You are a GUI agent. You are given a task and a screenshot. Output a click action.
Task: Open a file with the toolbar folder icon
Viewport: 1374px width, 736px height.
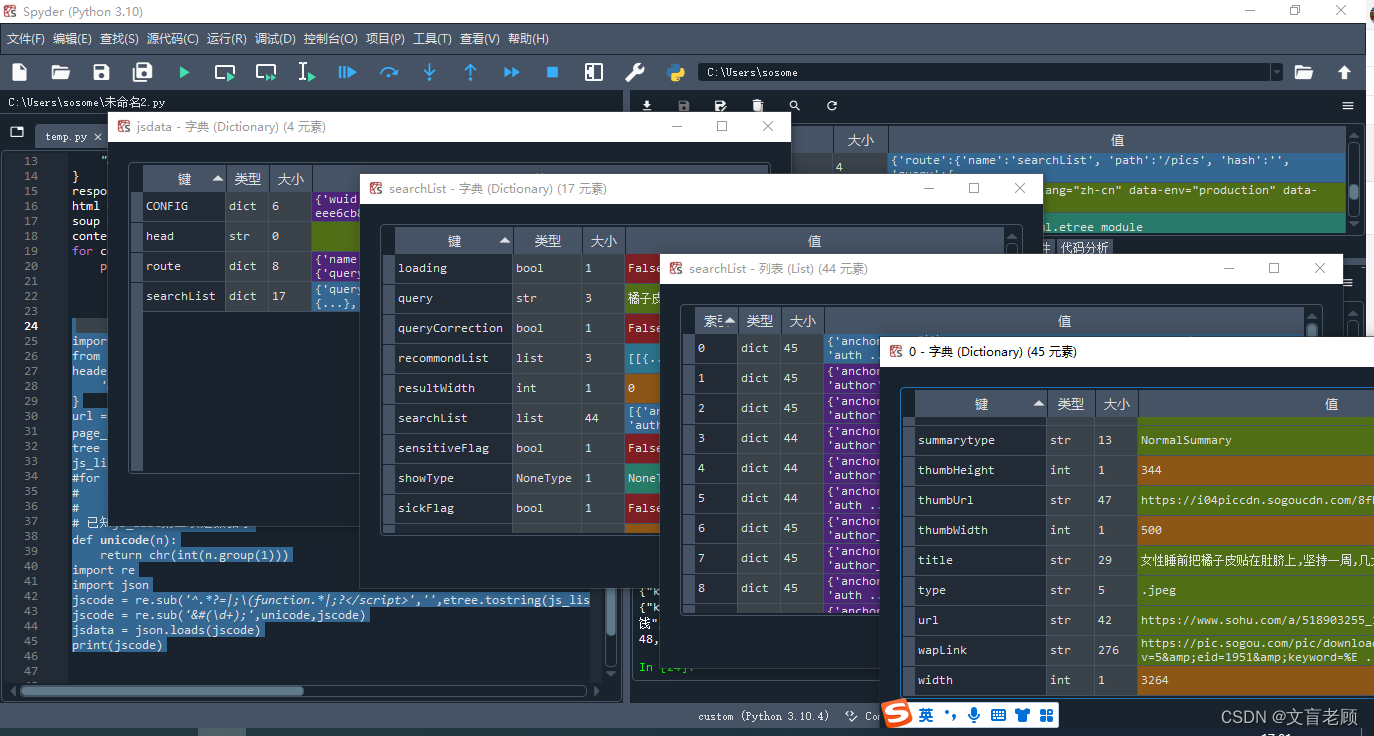[60, 72]
